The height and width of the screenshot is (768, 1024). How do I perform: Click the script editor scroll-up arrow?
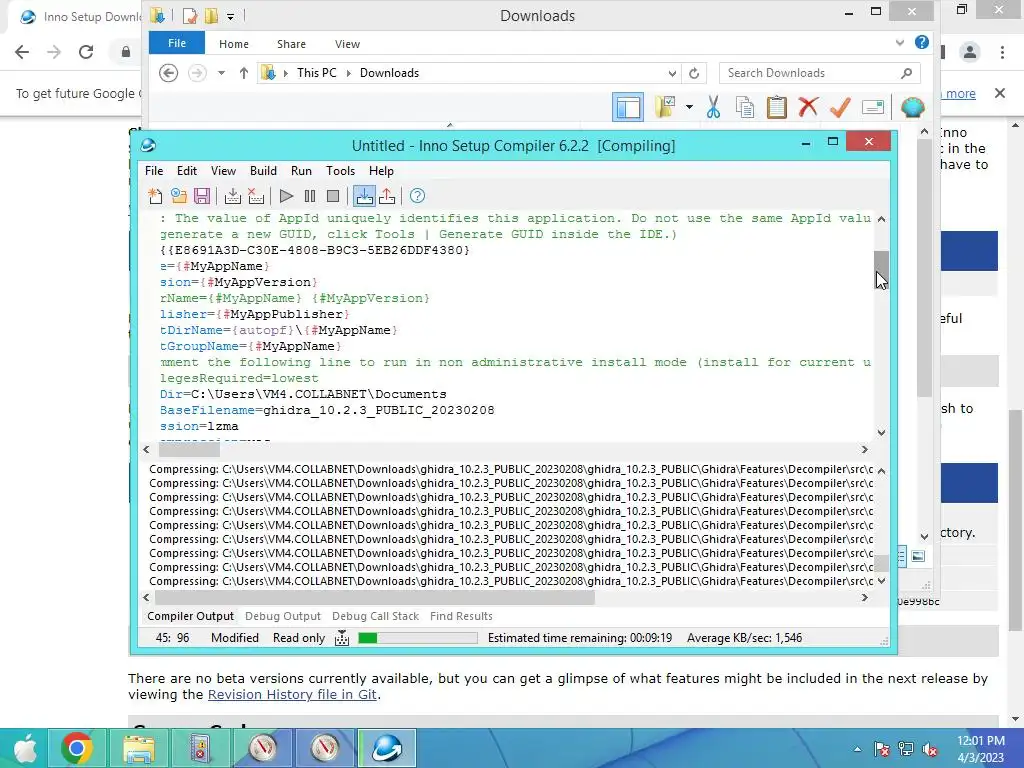pos(882,219)
